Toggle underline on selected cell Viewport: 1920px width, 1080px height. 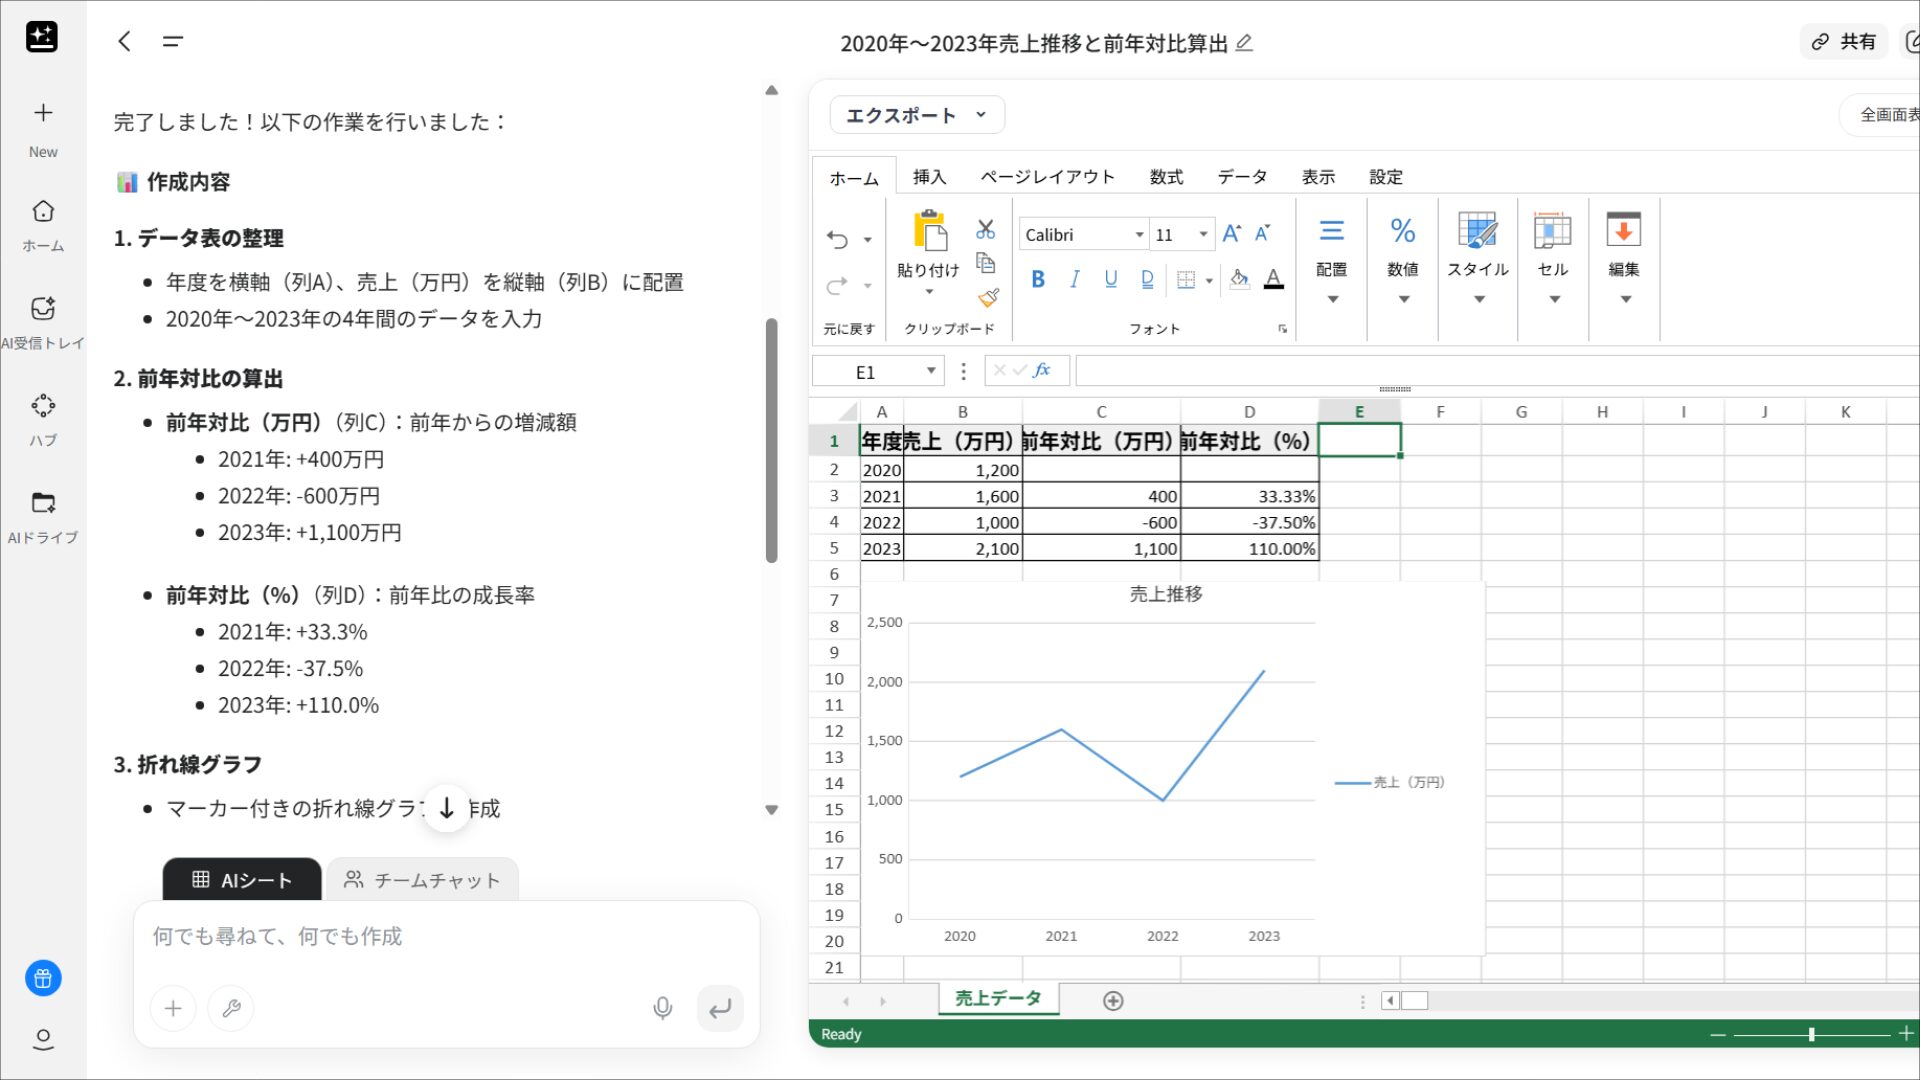[x=1110, y=280]
